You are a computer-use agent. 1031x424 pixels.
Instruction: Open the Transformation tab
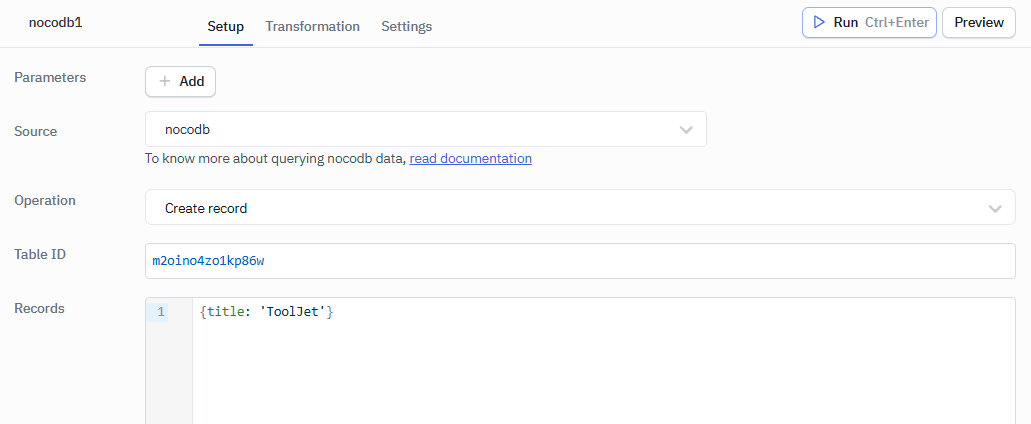312,26
